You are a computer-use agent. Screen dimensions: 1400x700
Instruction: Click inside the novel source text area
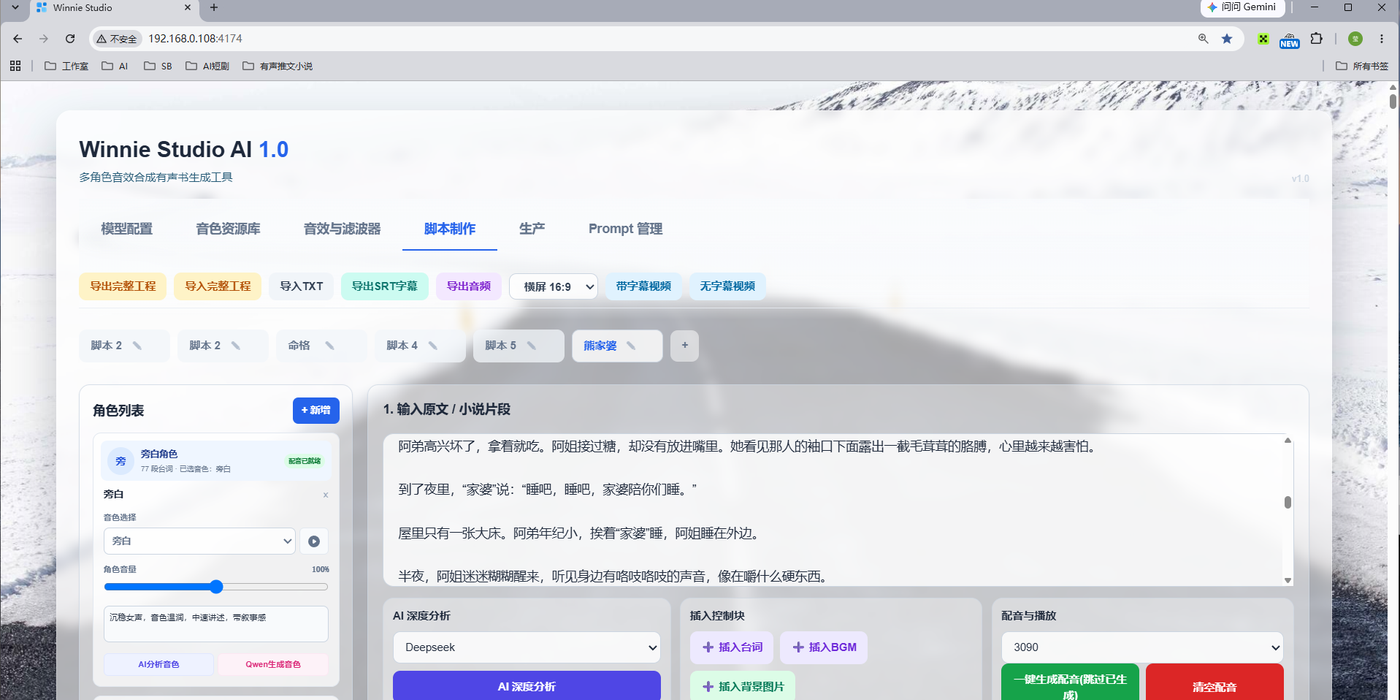coord(838,510)
